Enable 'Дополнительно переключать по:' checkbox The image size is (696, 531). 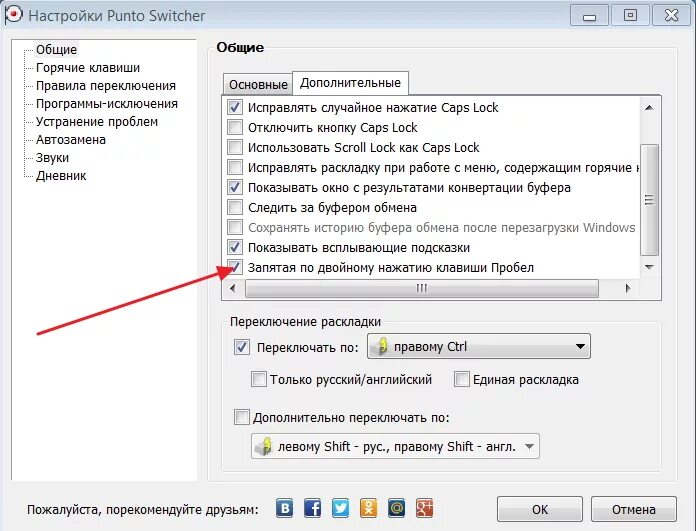pos(241,417)
